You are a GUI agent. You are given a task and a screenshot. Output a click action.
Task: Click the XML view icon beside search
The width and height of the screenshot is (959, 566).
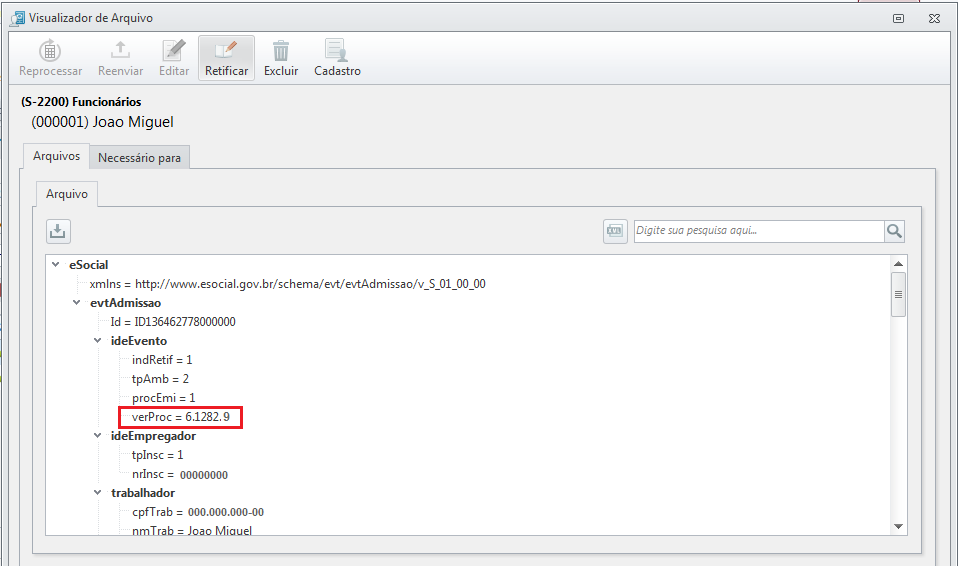[615, 231]
